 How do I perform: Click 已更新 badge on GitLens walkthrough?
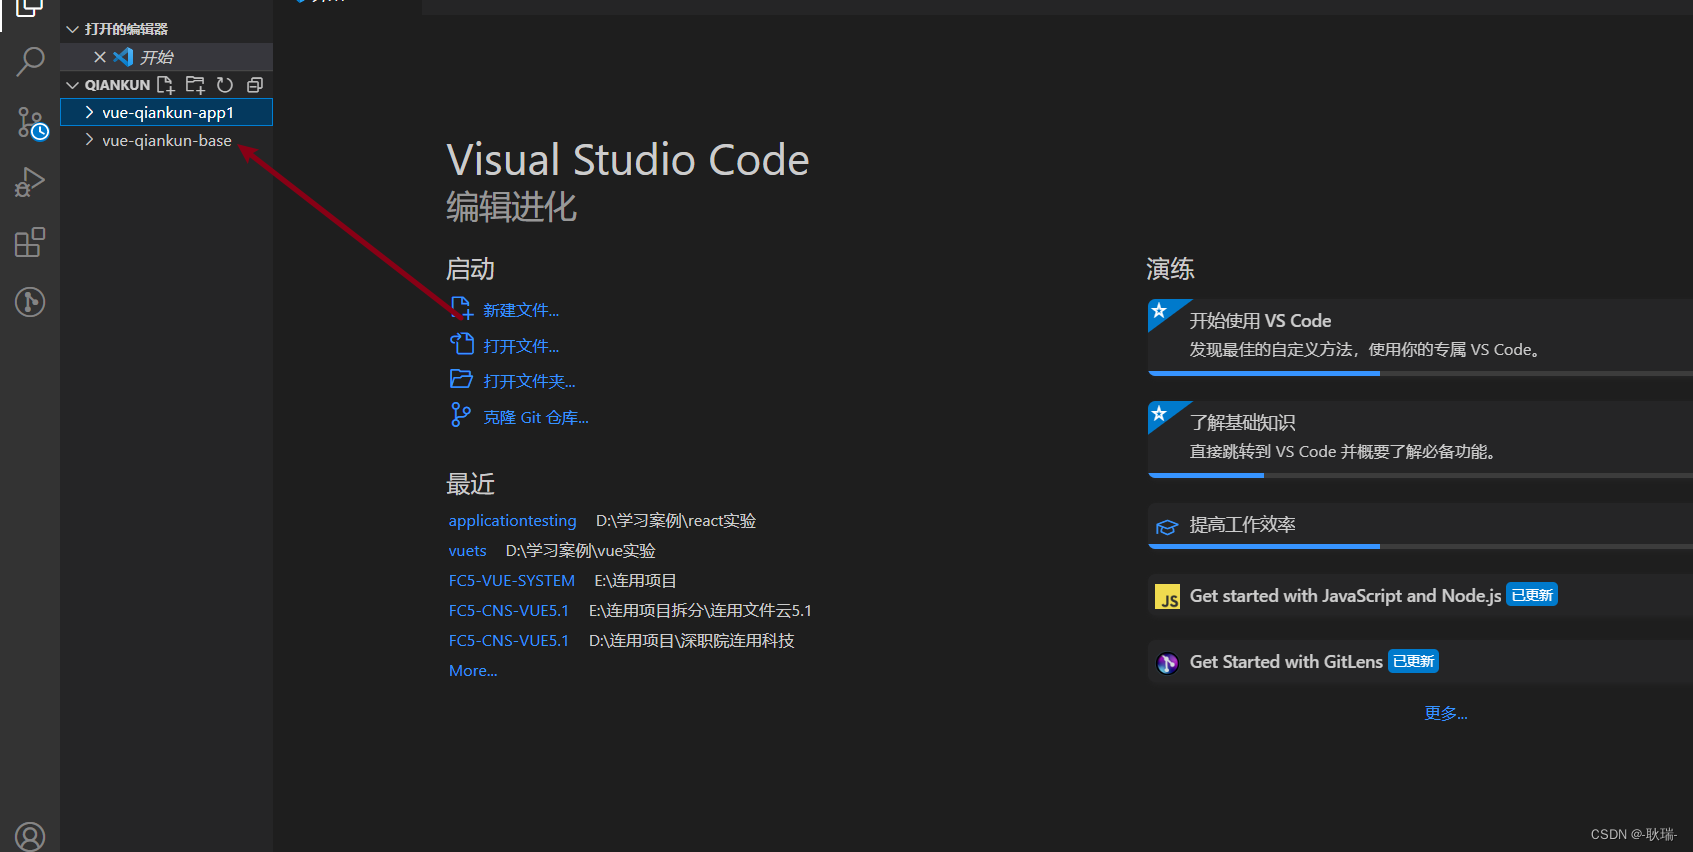[x=1413, y=661]
